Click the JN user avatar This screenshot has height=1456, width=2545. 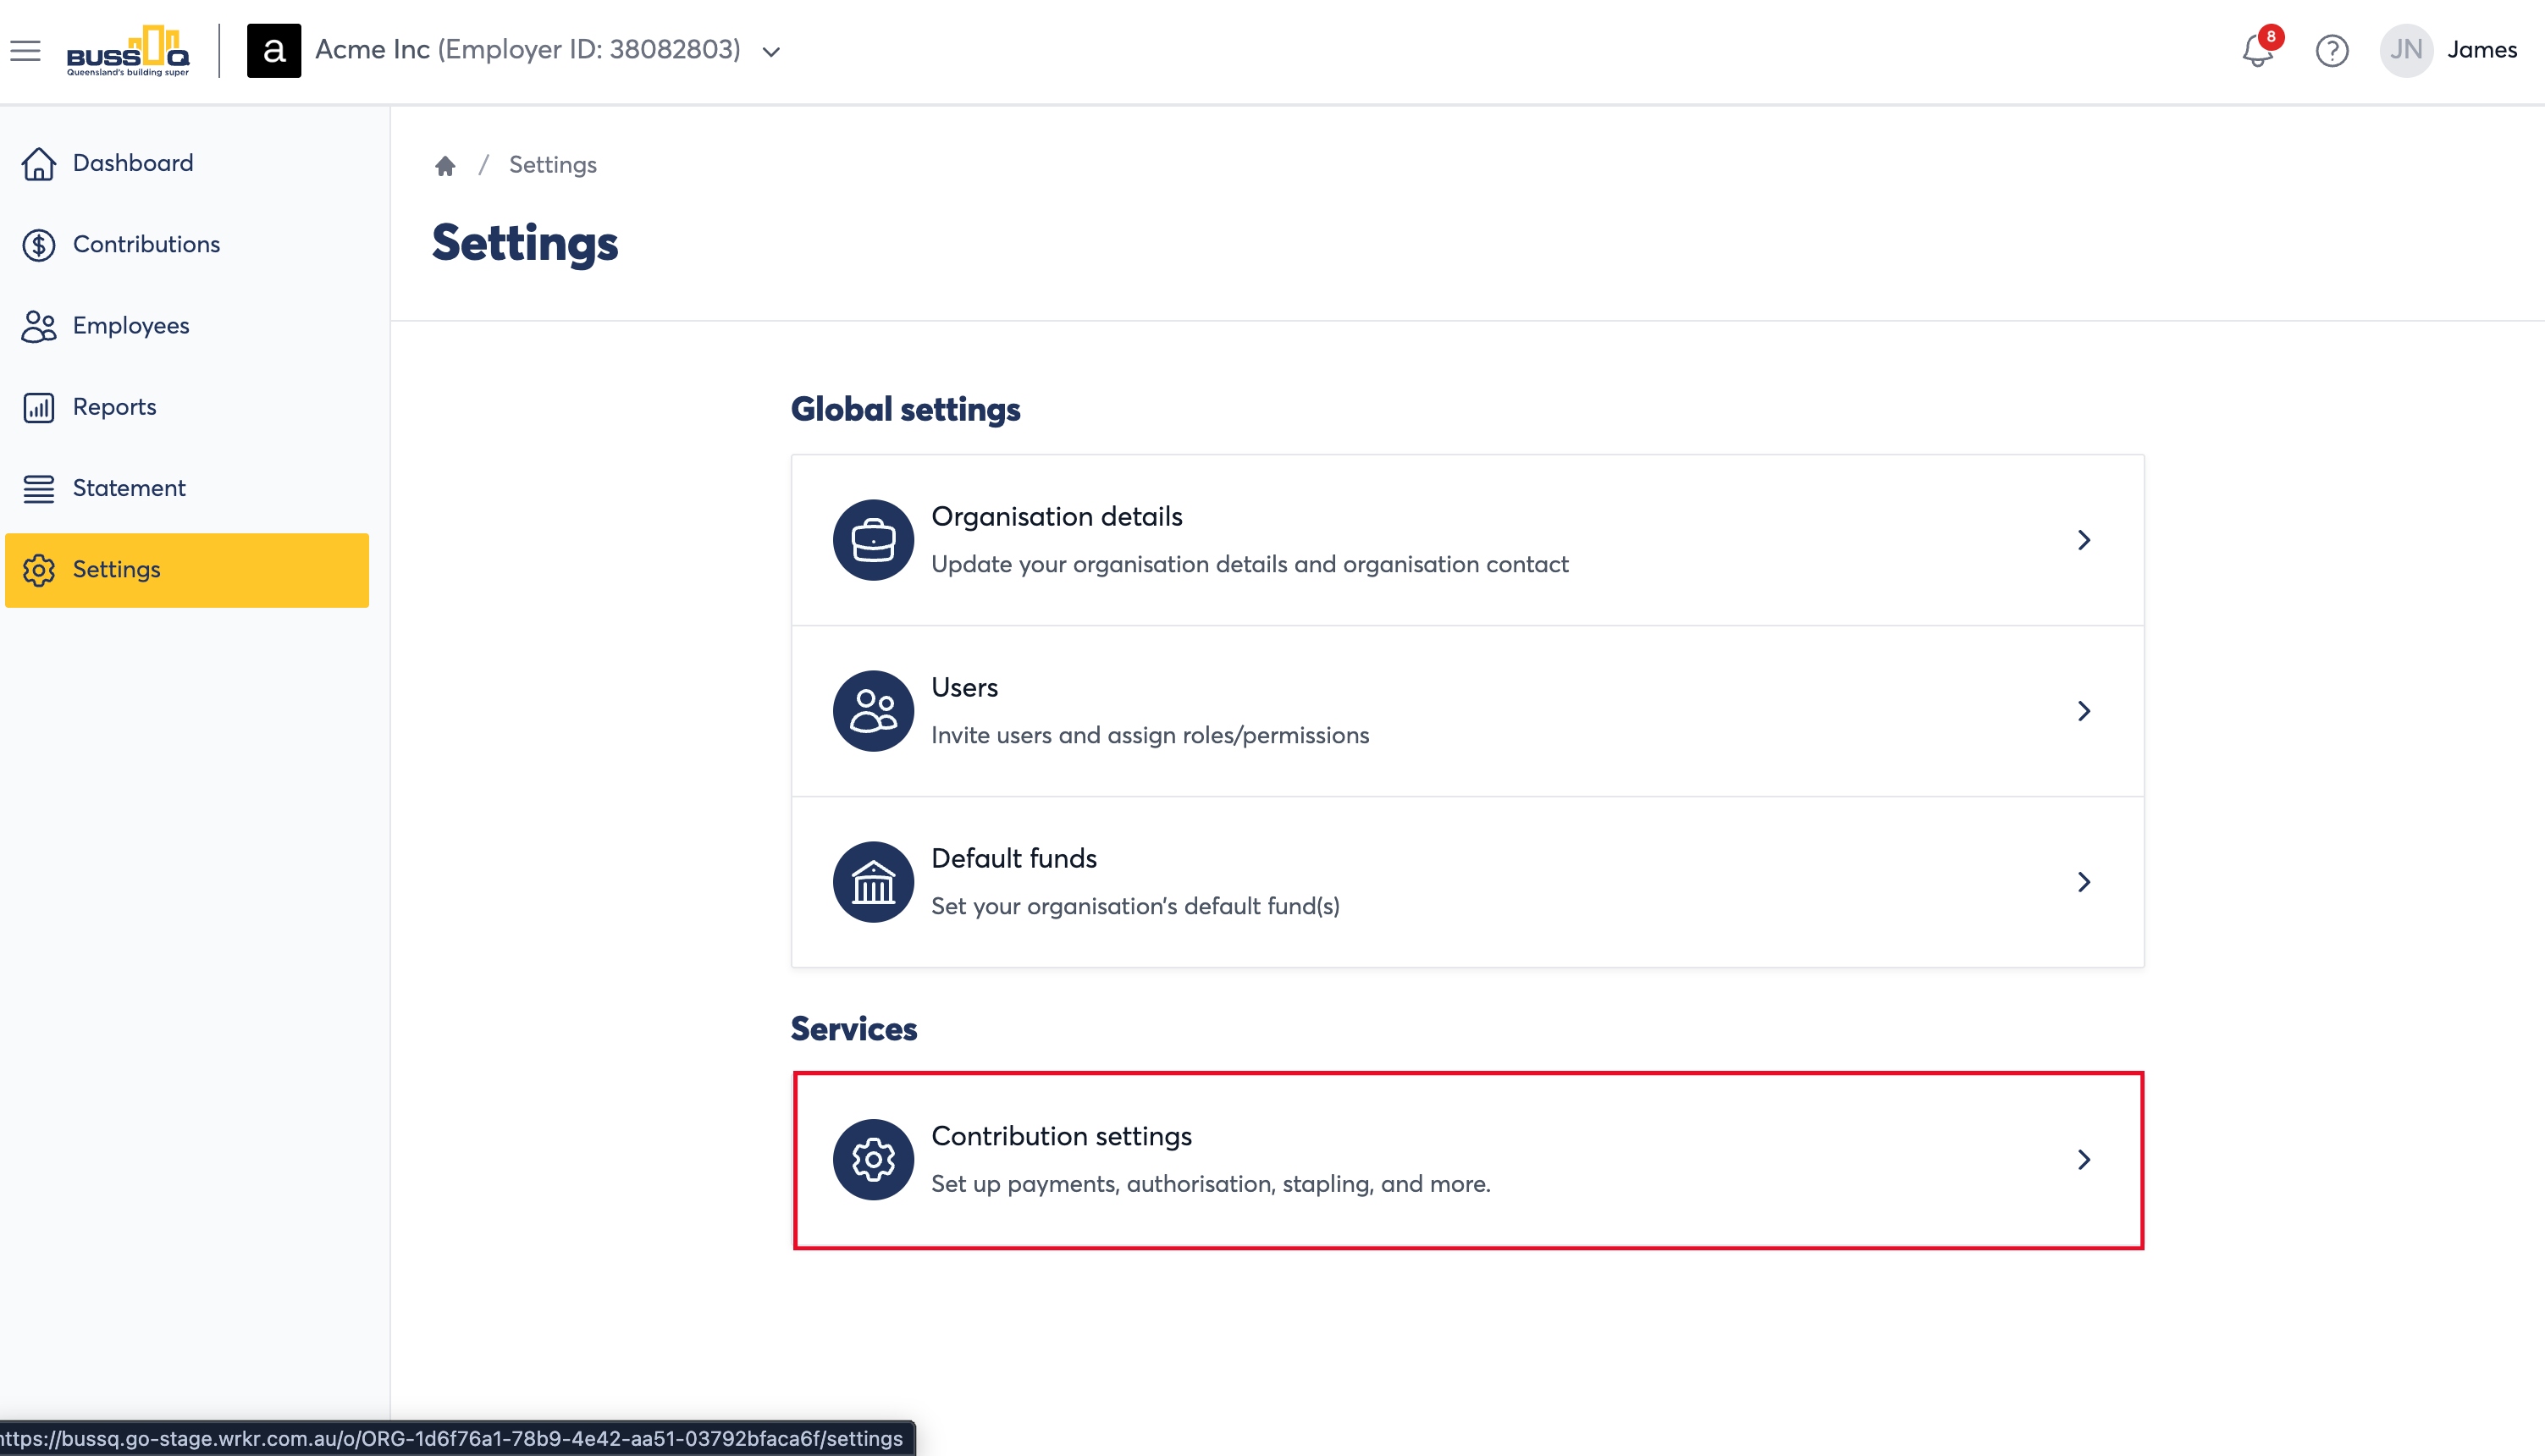click(x=2406, y=50)
